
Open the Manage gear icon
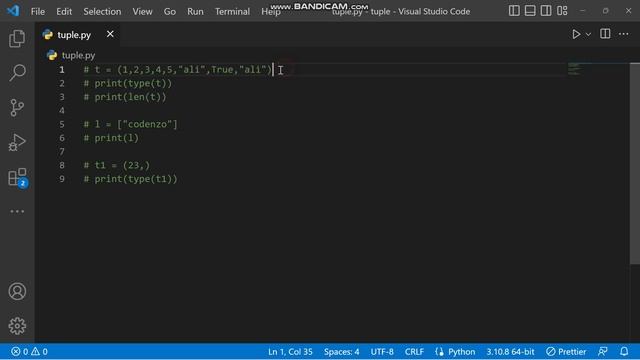[17, 326]
